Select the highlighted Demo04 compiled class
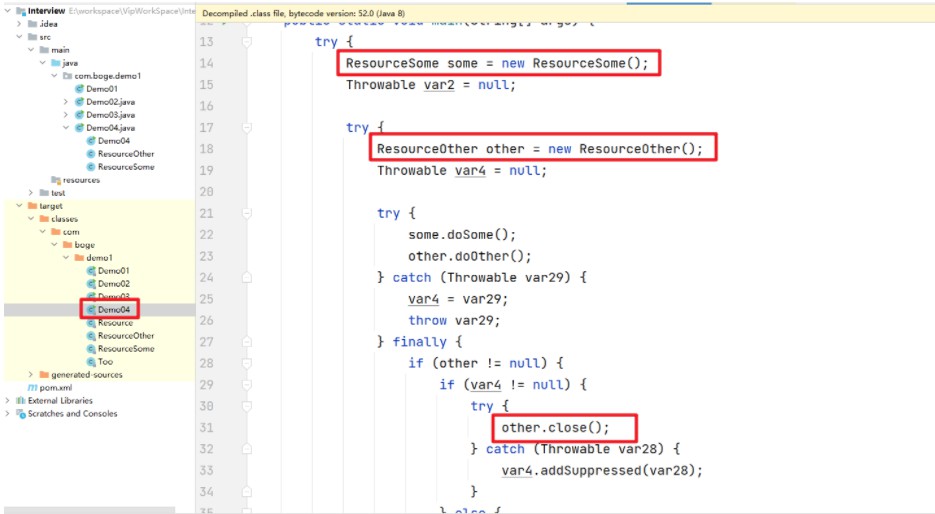This screenshot has width=935, height=514. 113,309
